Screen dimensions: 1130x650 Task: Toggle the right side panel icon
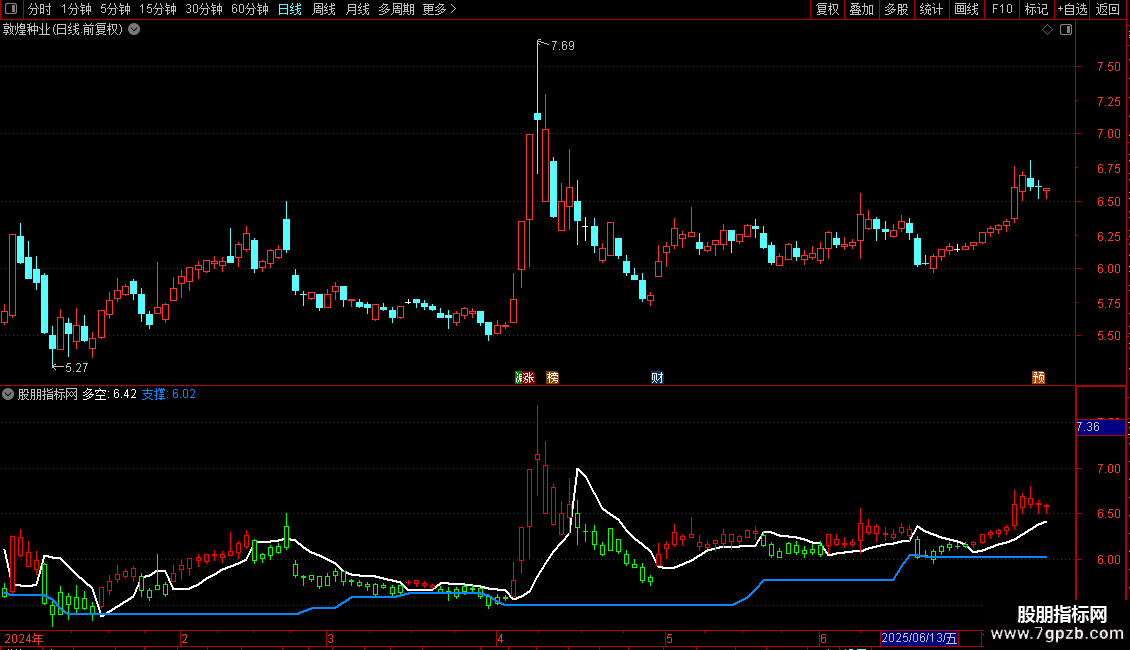pos(1066,30)
